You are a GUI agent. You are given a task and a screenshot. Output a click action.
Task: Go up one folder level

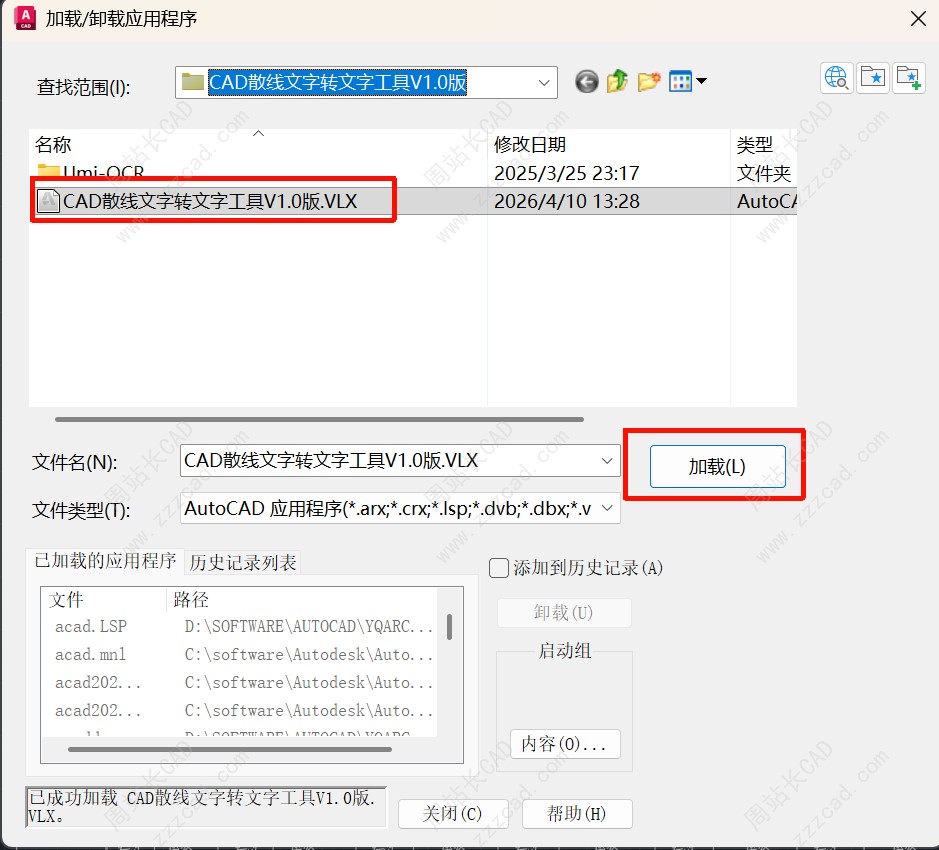coord(617,82)
